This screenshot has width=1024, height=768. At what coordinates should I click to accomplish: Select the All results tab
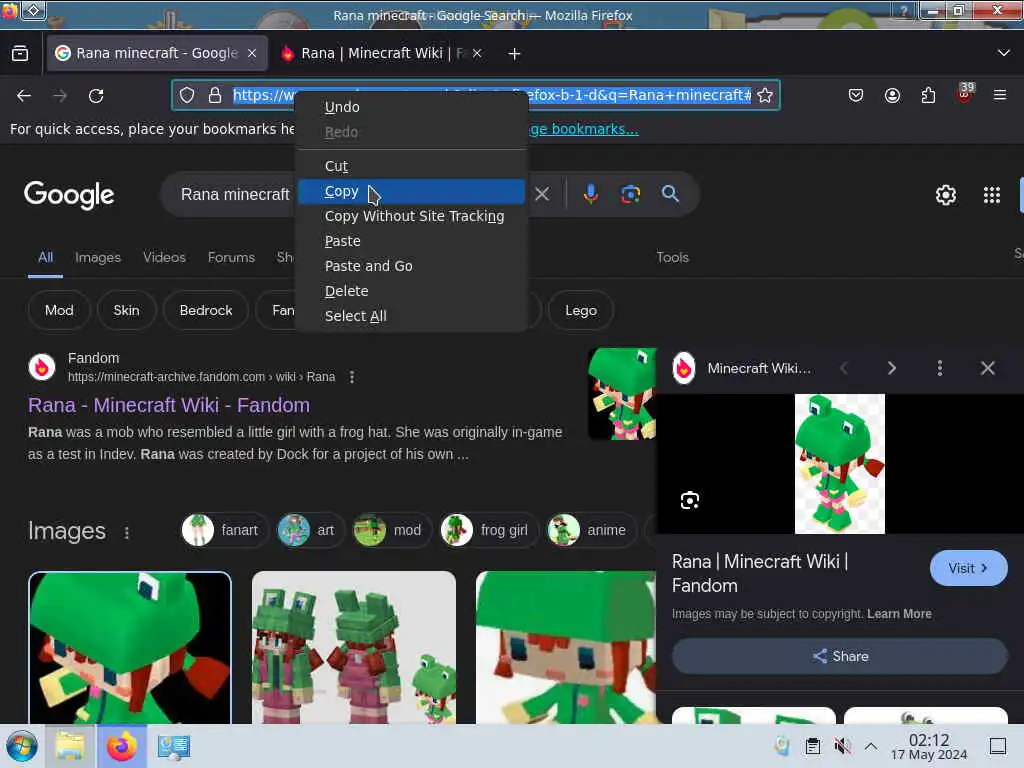pos(45,257)
